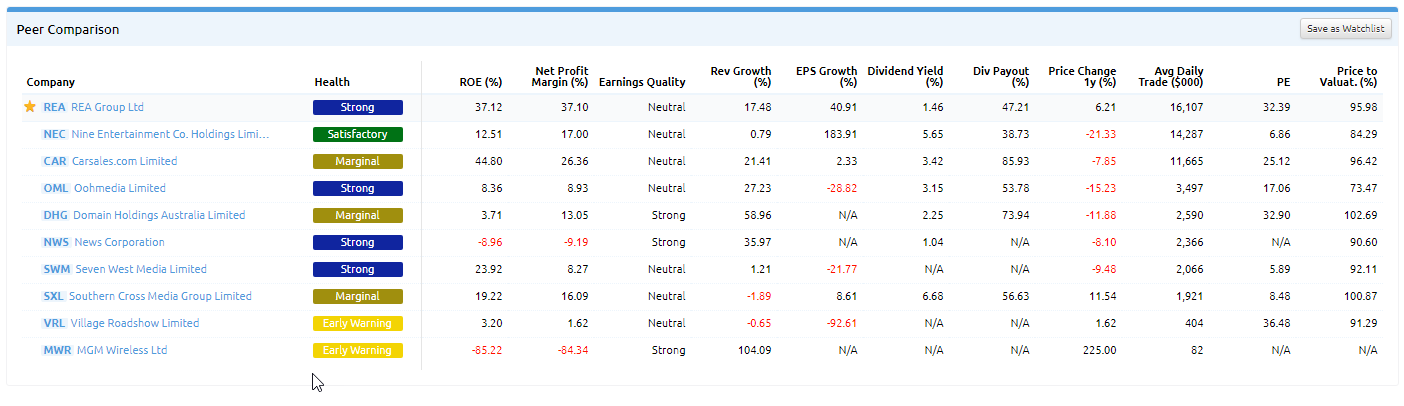The width and height of the screenshot is (1404, 406).
Task: Open Carsales.com Limited link
Action: (124, 161)
